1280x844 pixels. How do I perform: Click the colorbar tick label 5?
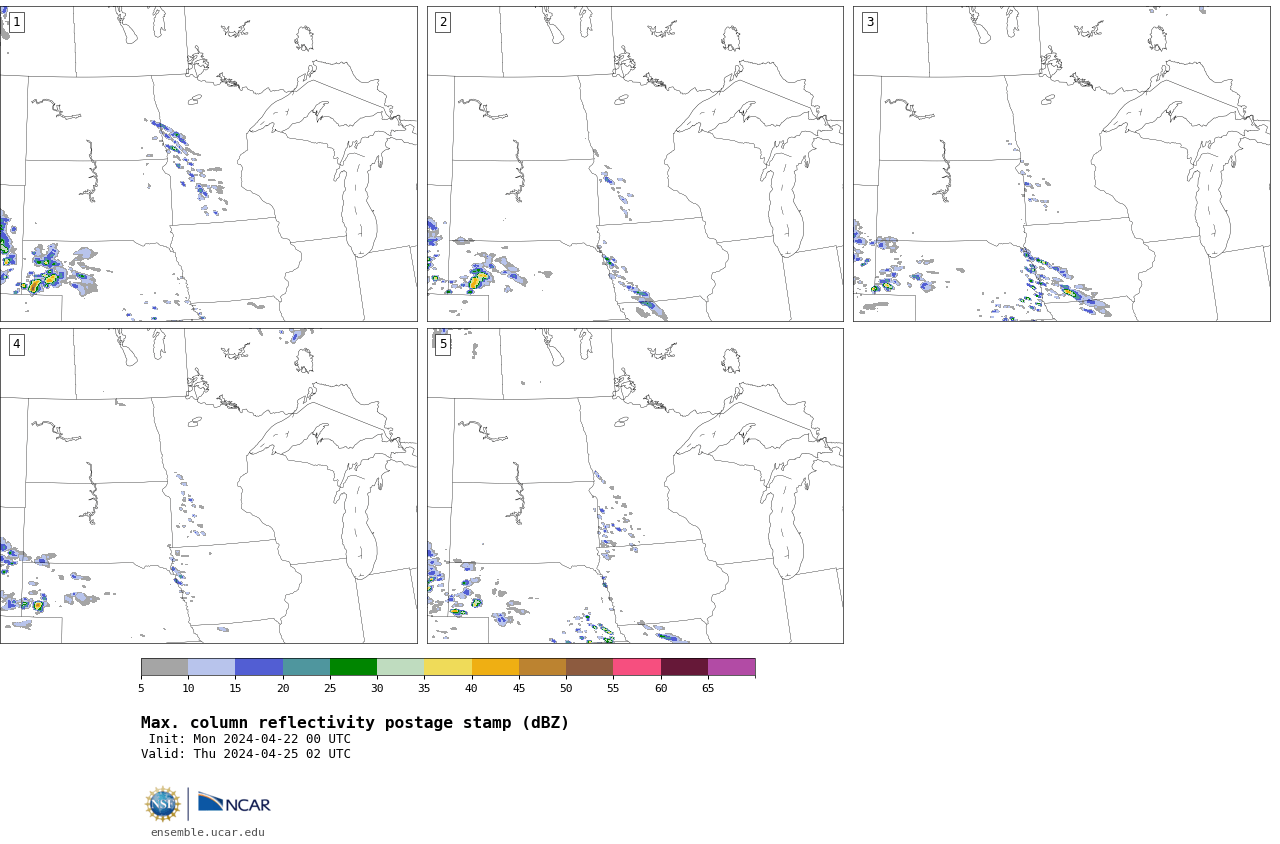point(141,688)
